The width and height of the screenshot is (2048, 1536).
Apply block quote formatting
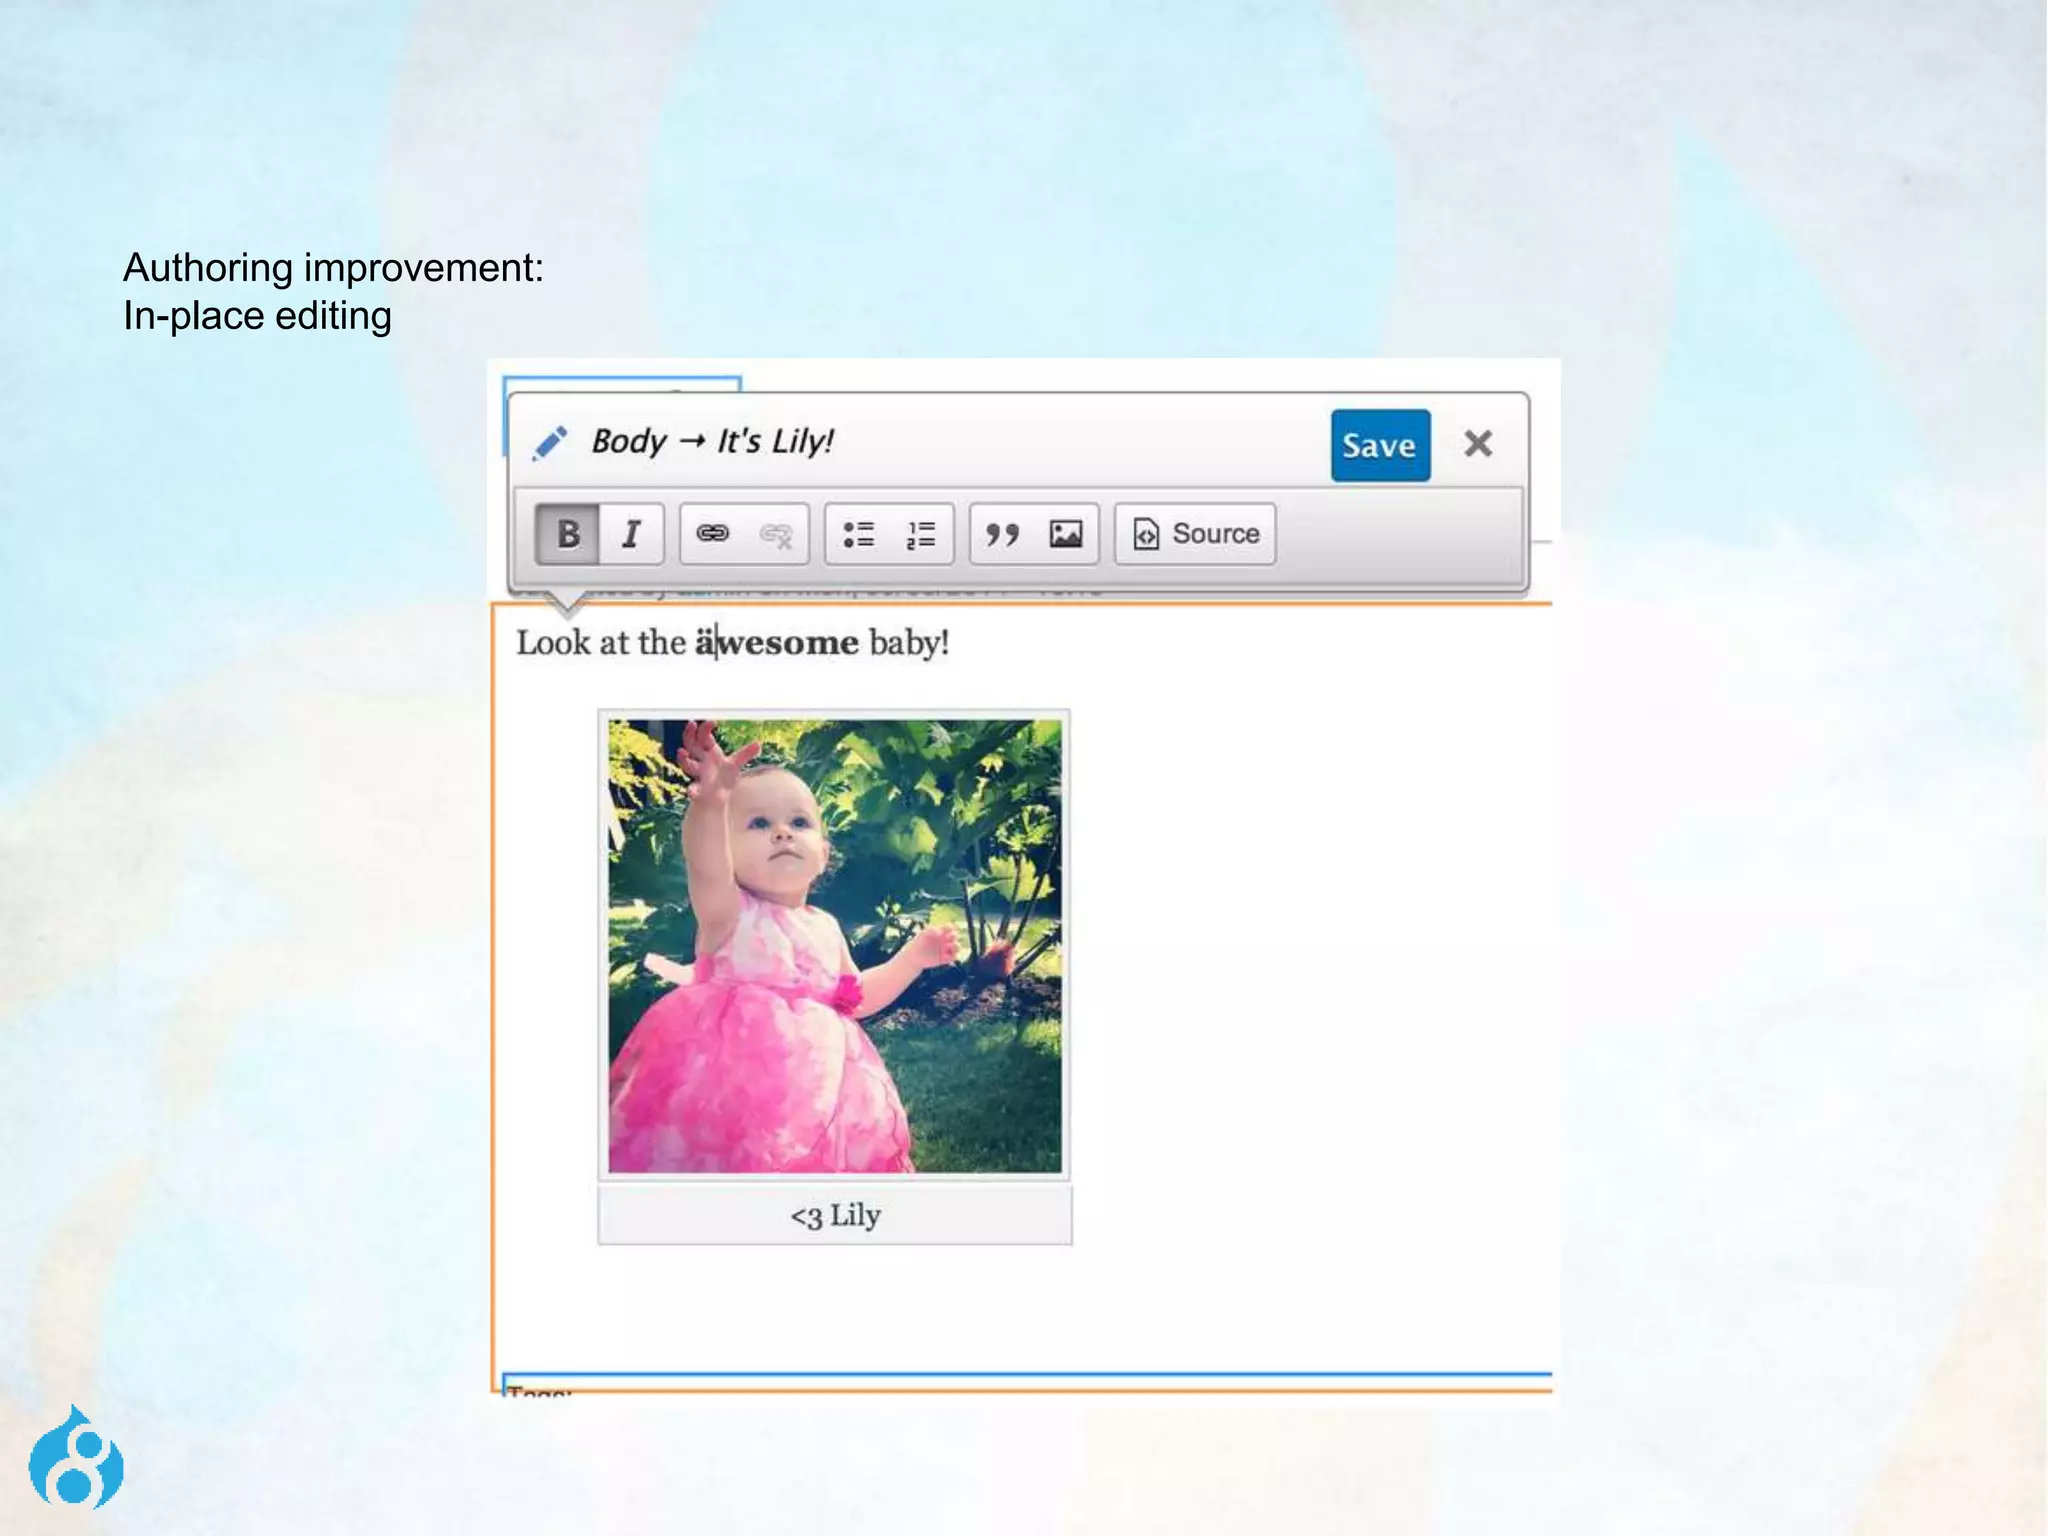(1002, 534)
